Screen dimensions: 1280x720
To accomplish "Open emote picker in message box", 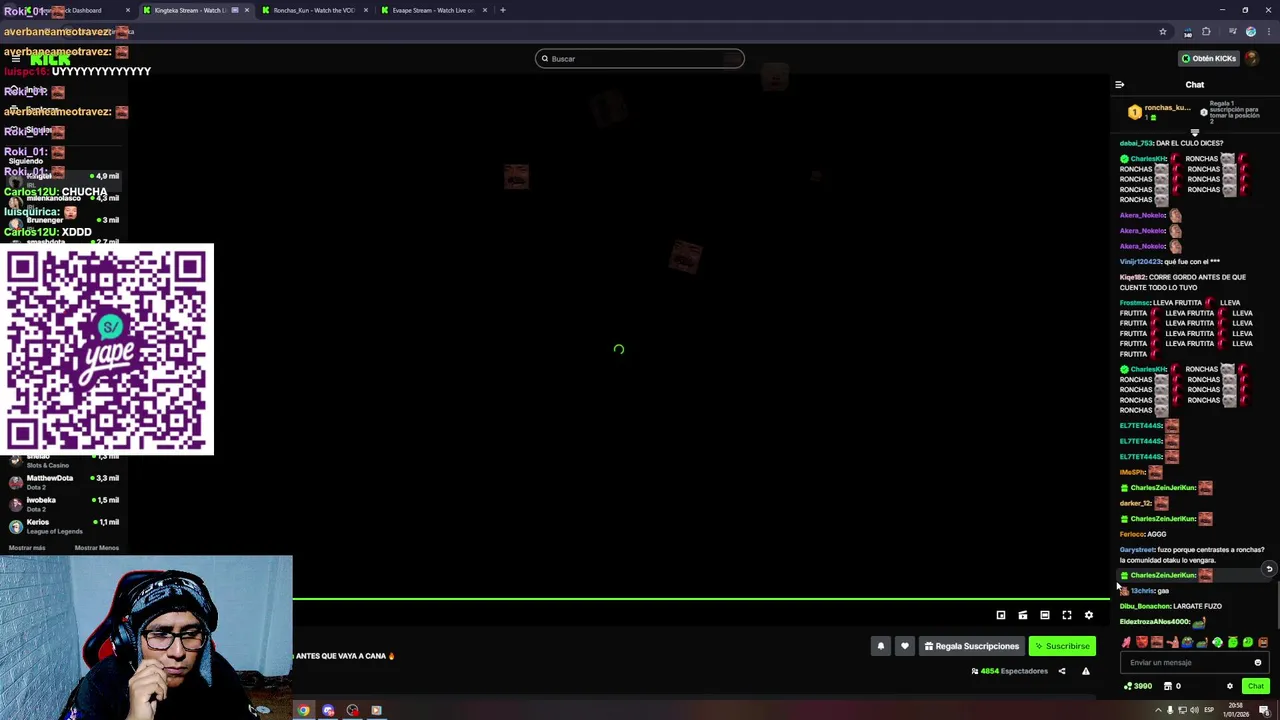I will [1258, 662].
